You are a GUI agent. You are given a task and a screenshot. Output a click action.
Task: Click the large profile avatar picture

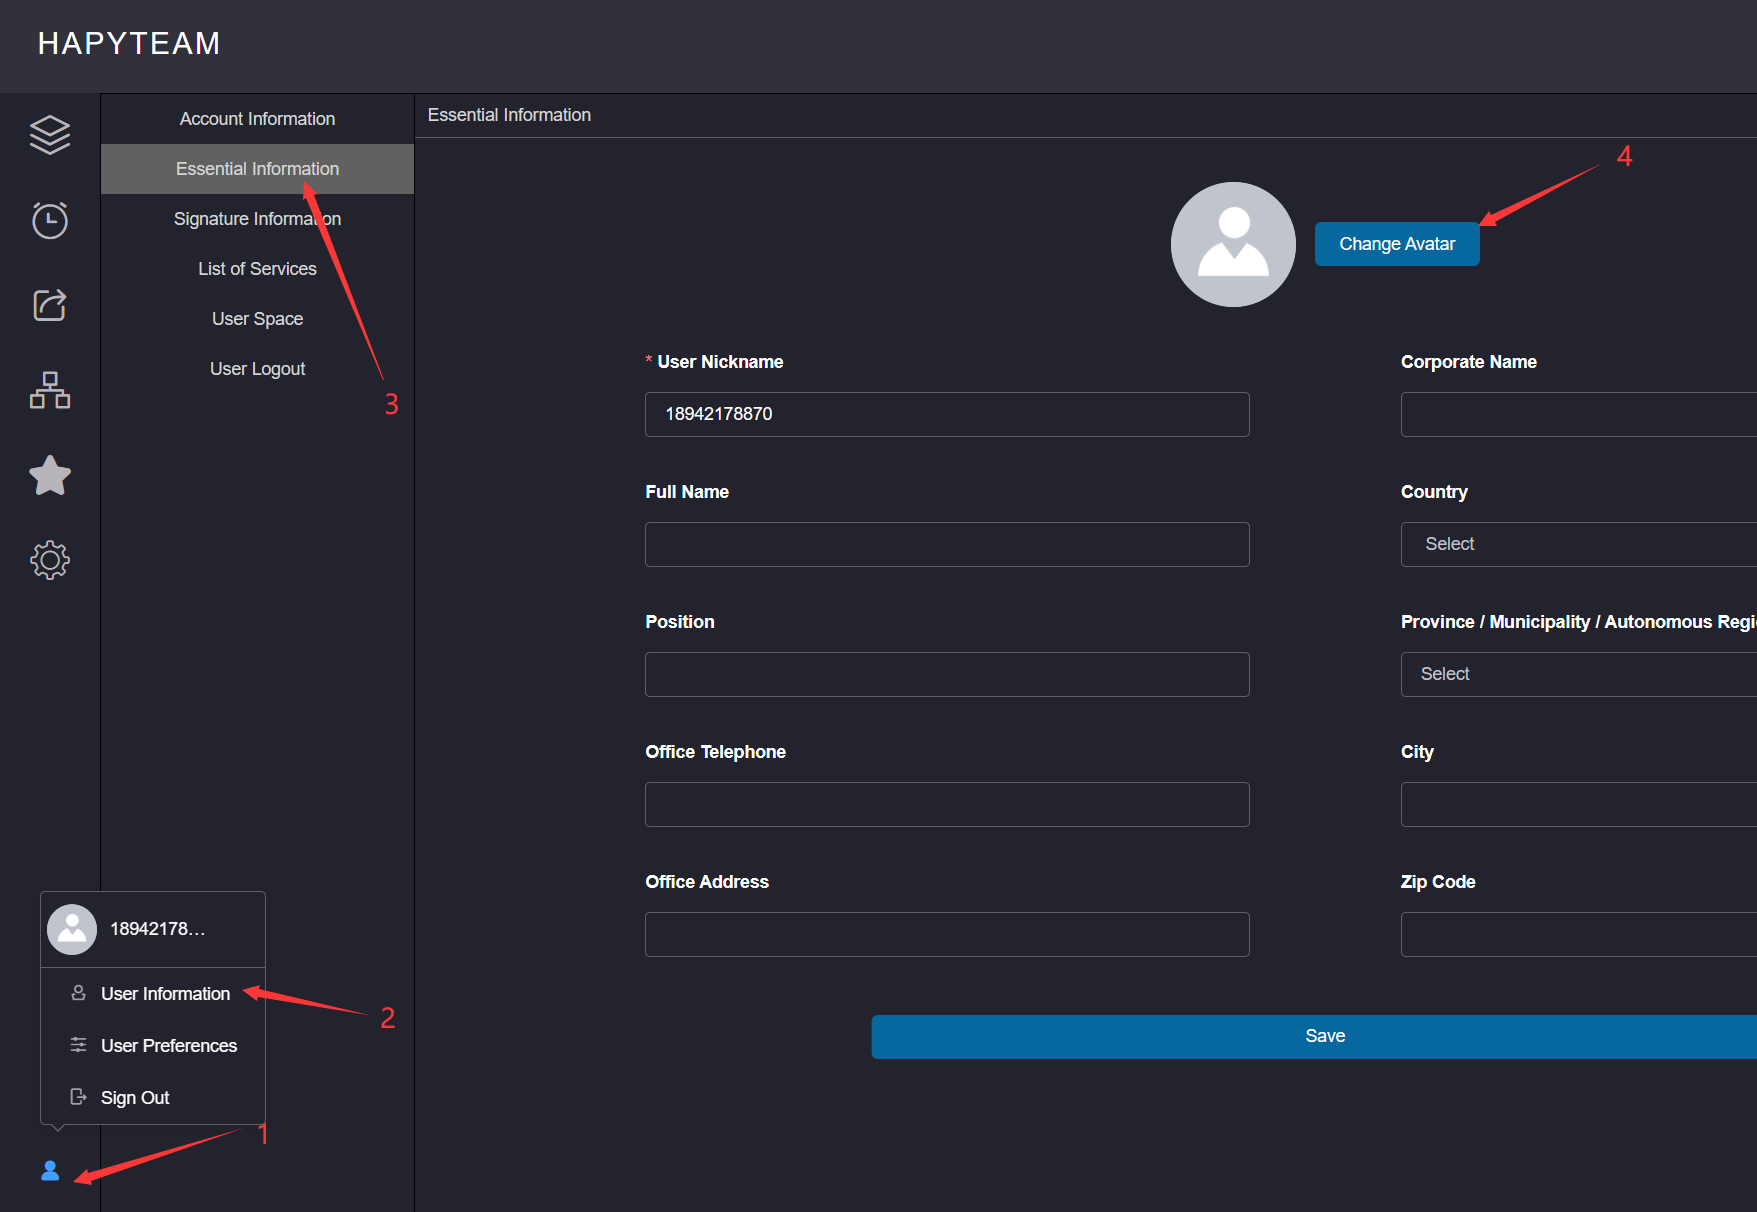click(x=1233, y=244)
